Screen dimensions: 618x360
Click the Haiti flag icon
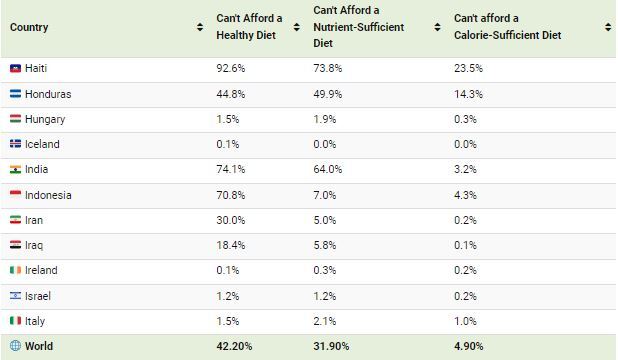click(x=15, y=68)
